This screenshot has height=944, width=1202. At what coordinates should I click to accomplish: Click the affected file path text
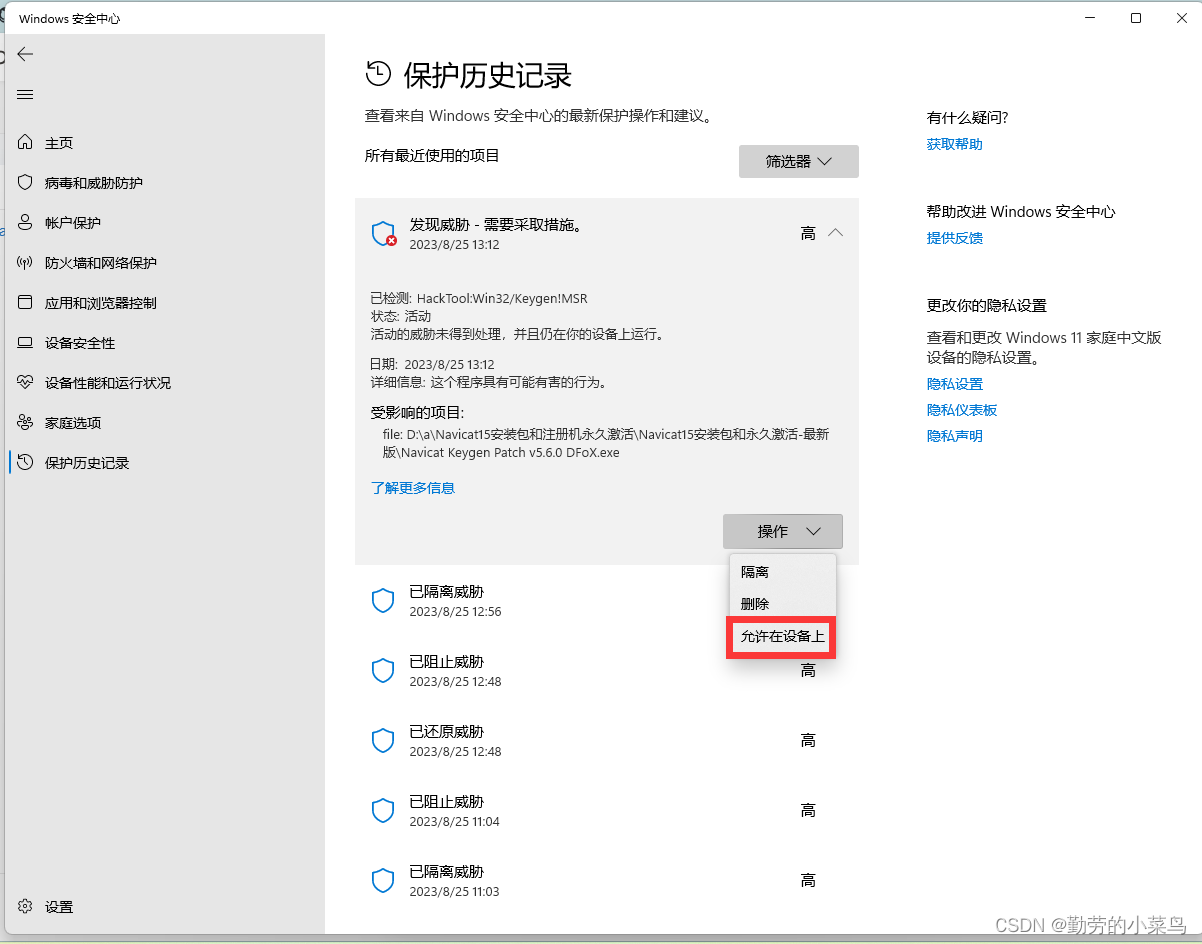tap(605, 444)
